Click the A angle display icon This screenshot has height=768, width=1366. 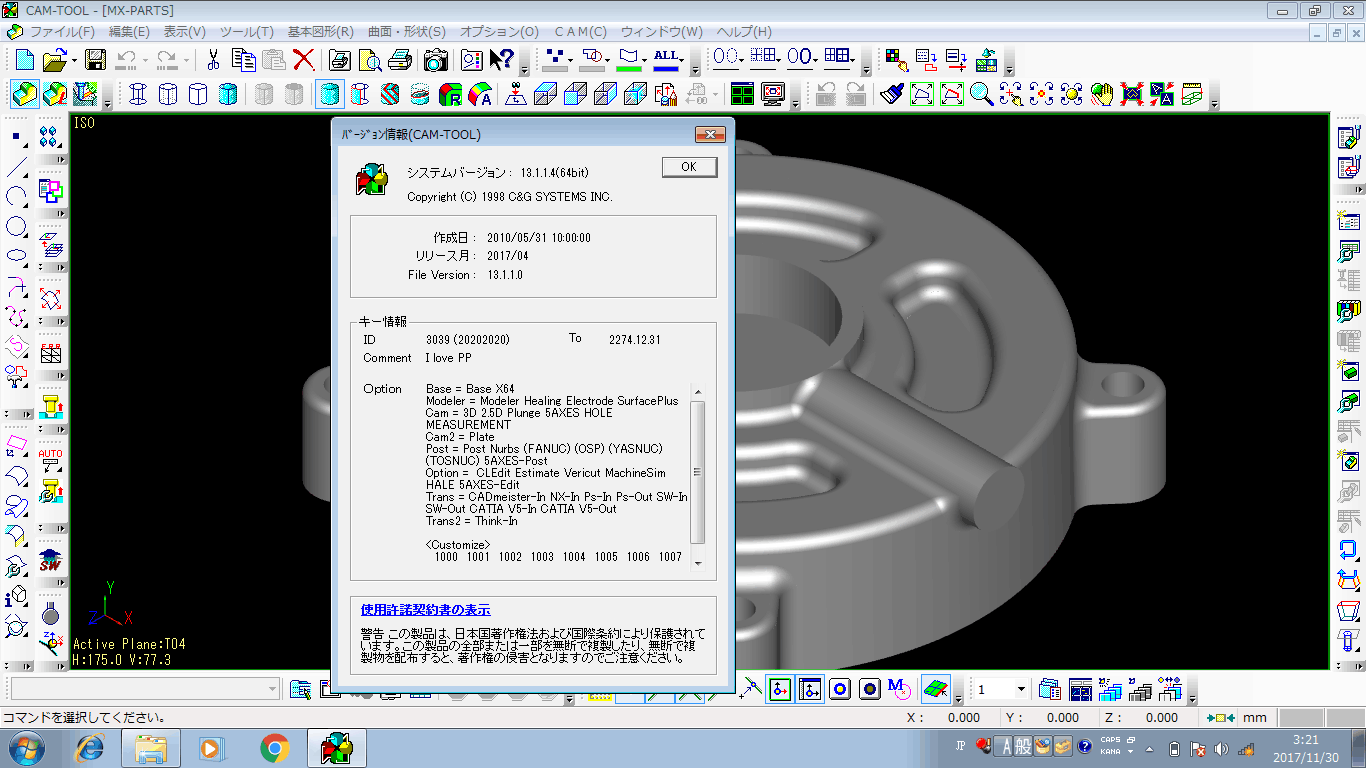[480, 95]
